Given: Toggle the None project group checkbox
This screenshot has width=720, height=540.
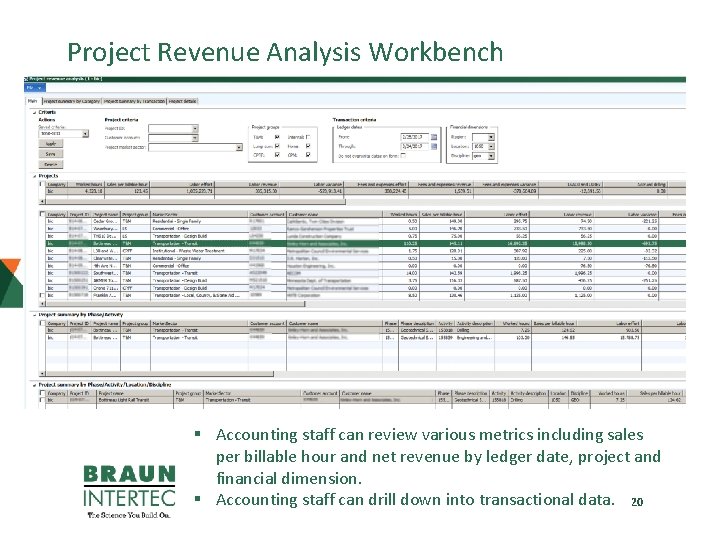Looking at the screenshot, I should [x=308, y=146].
